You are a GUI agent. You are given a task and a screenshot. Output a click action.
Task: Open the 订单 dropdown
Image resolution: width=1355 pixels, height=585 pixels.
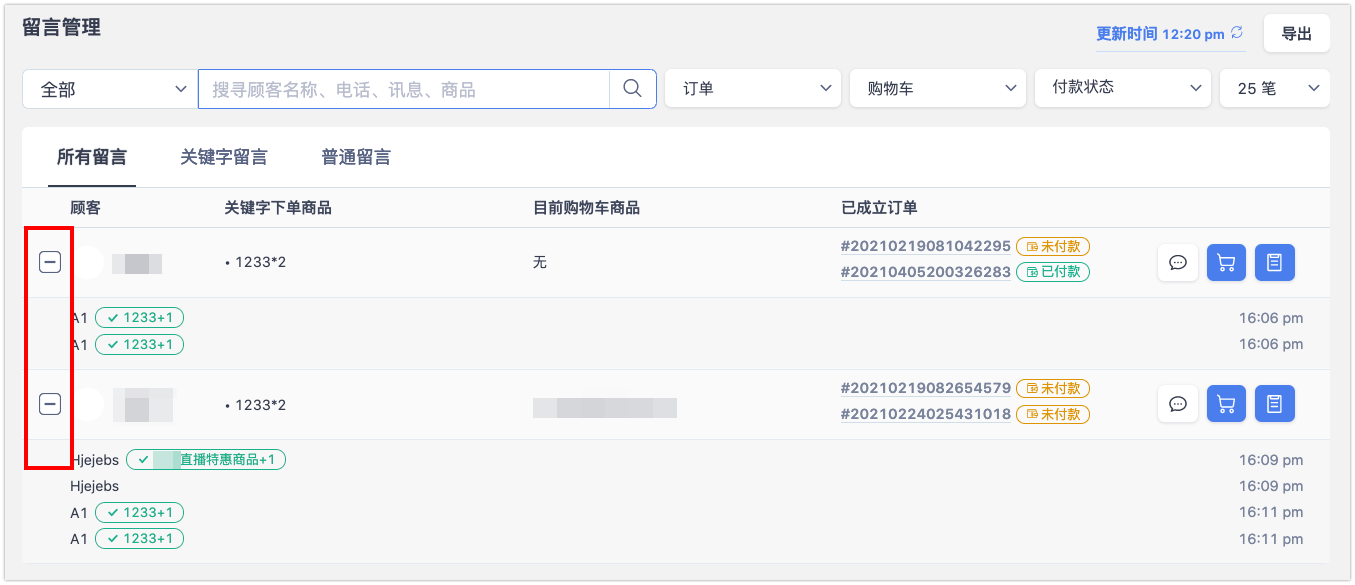(x=752, y=88)
